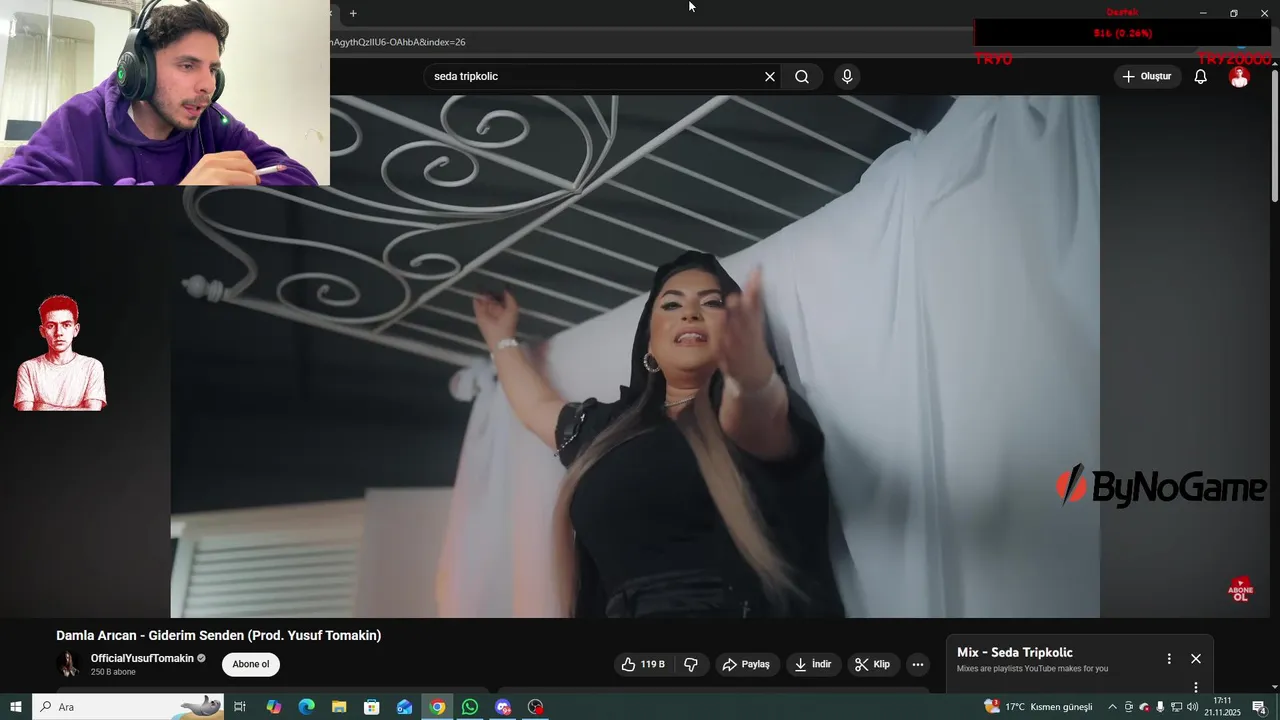
Task: Clear the 'seda tripkolic' search text
Action: click(x=770, y=77)
